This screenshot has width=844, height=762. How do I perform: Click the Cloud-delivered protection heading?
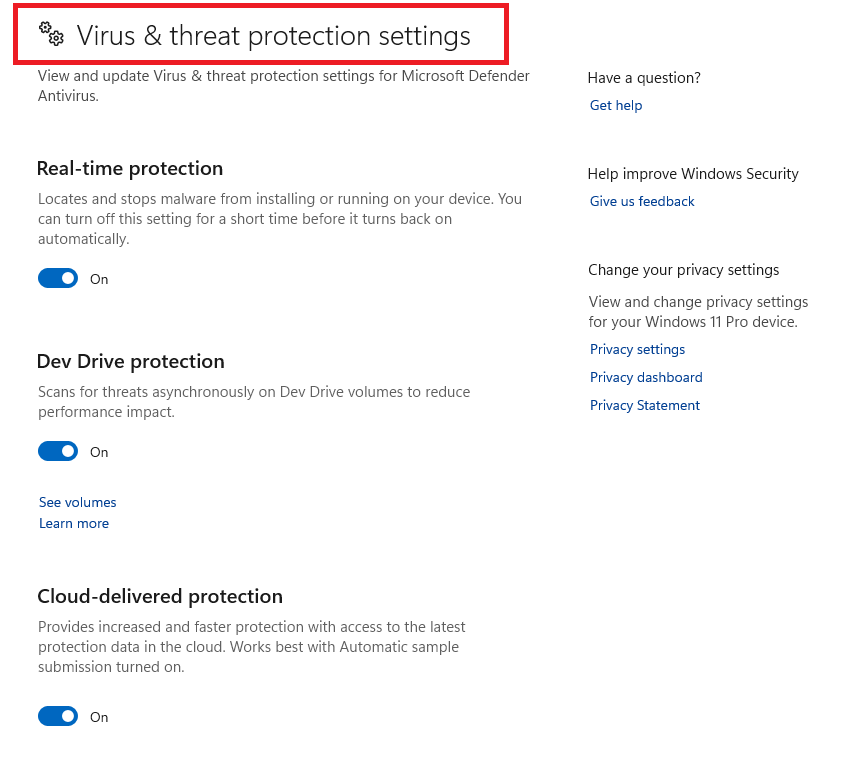click(160, 597)
